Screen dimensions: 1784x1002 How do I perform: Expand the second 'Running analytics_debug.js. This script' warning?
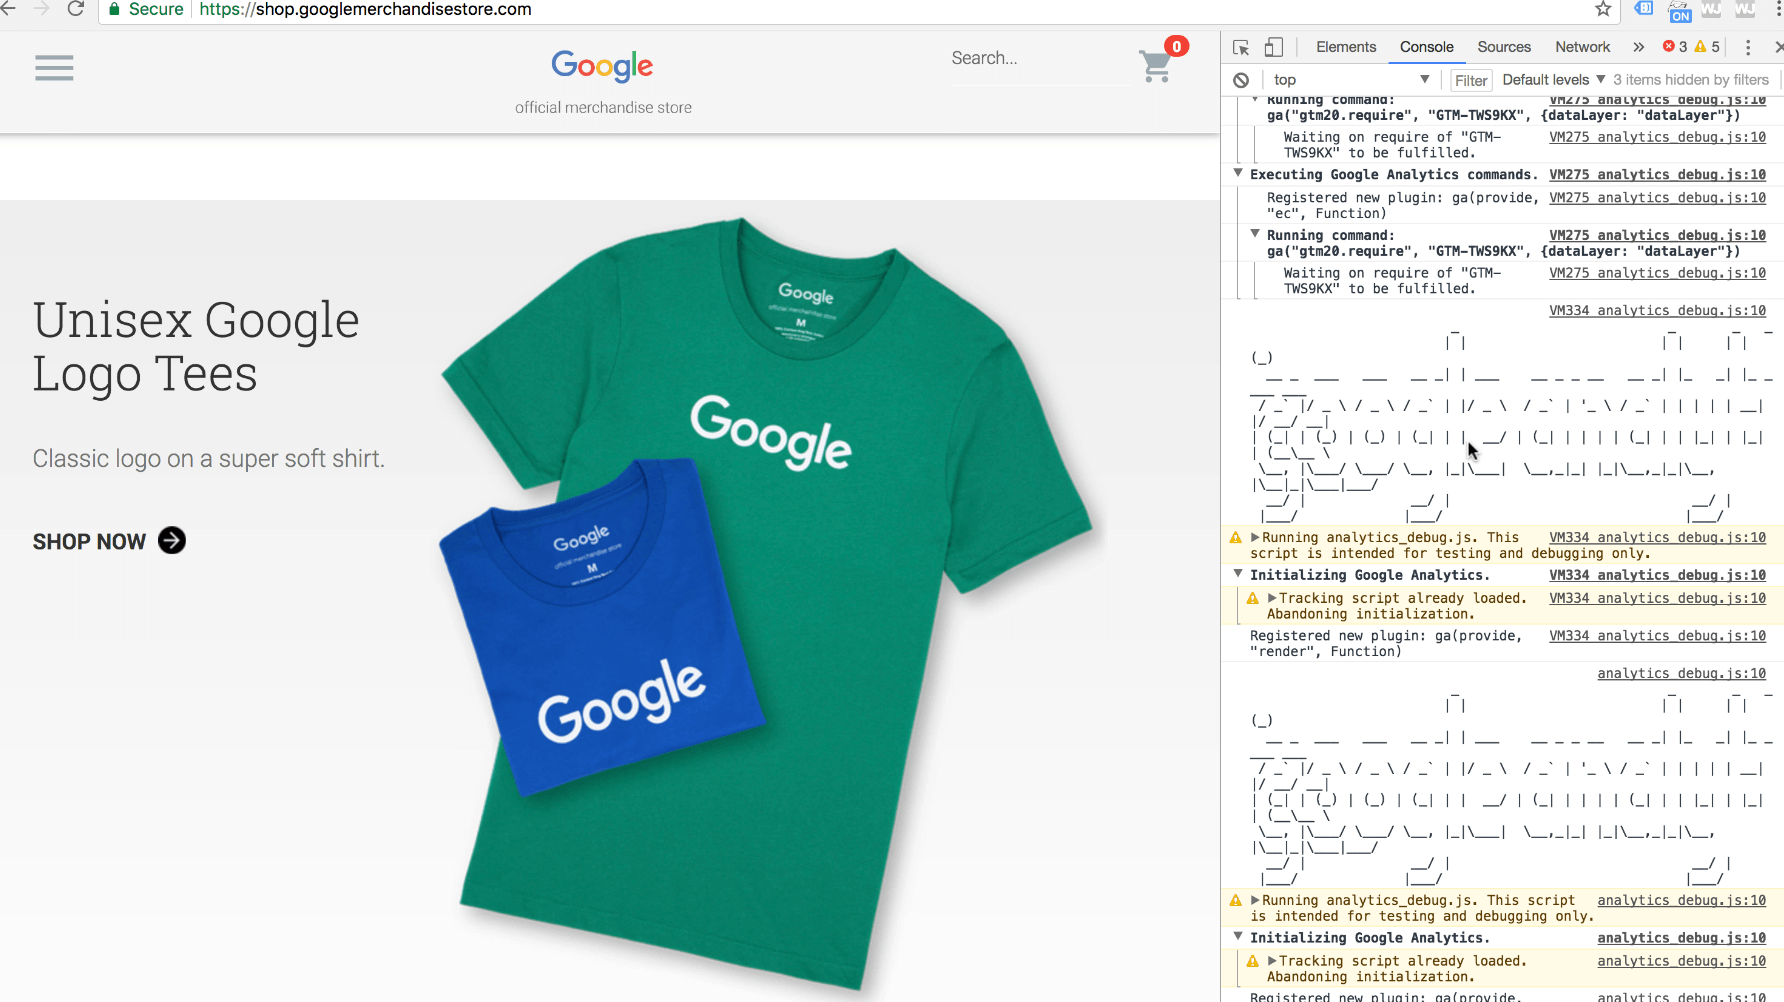pos(1255,901)
